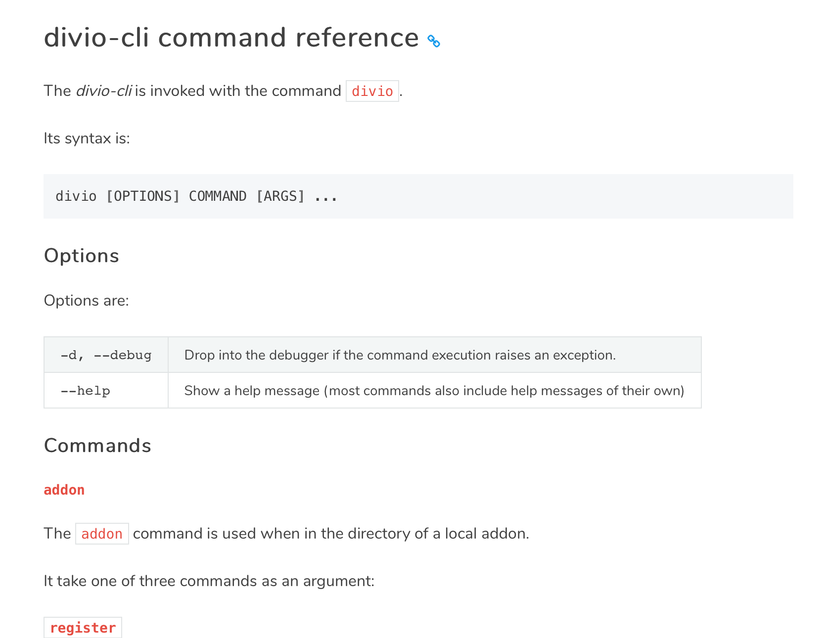825x638 pixels.
Task: Click the inline 'addon' code in the paragraph
Action: tap(102, 534)
